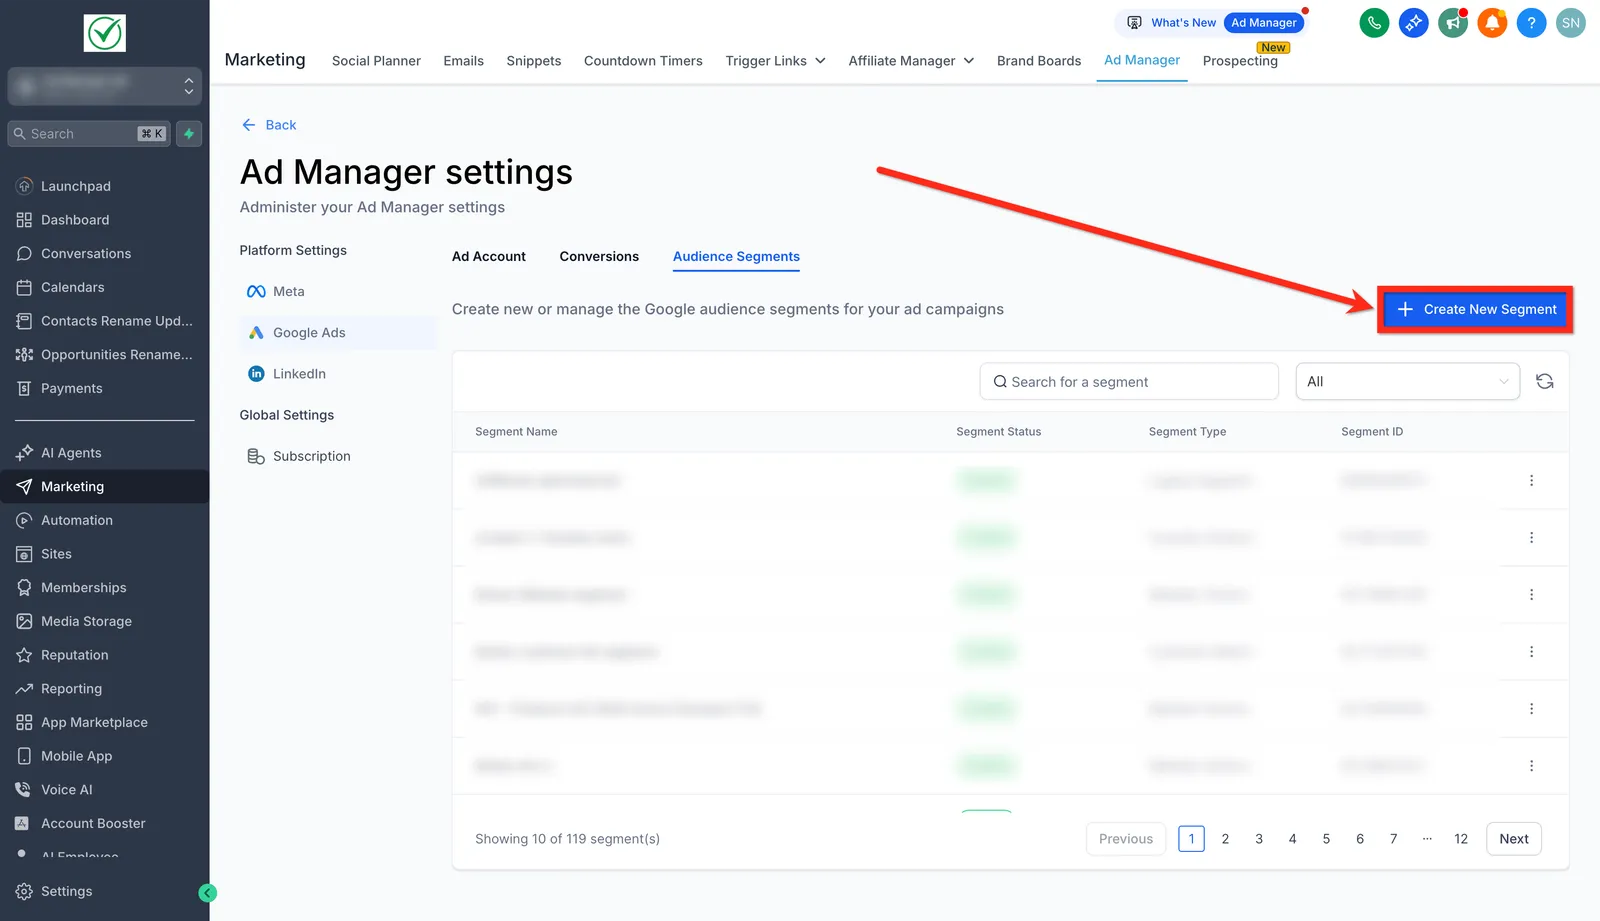Select the Ad Manager top menu item

point(1142,60)
